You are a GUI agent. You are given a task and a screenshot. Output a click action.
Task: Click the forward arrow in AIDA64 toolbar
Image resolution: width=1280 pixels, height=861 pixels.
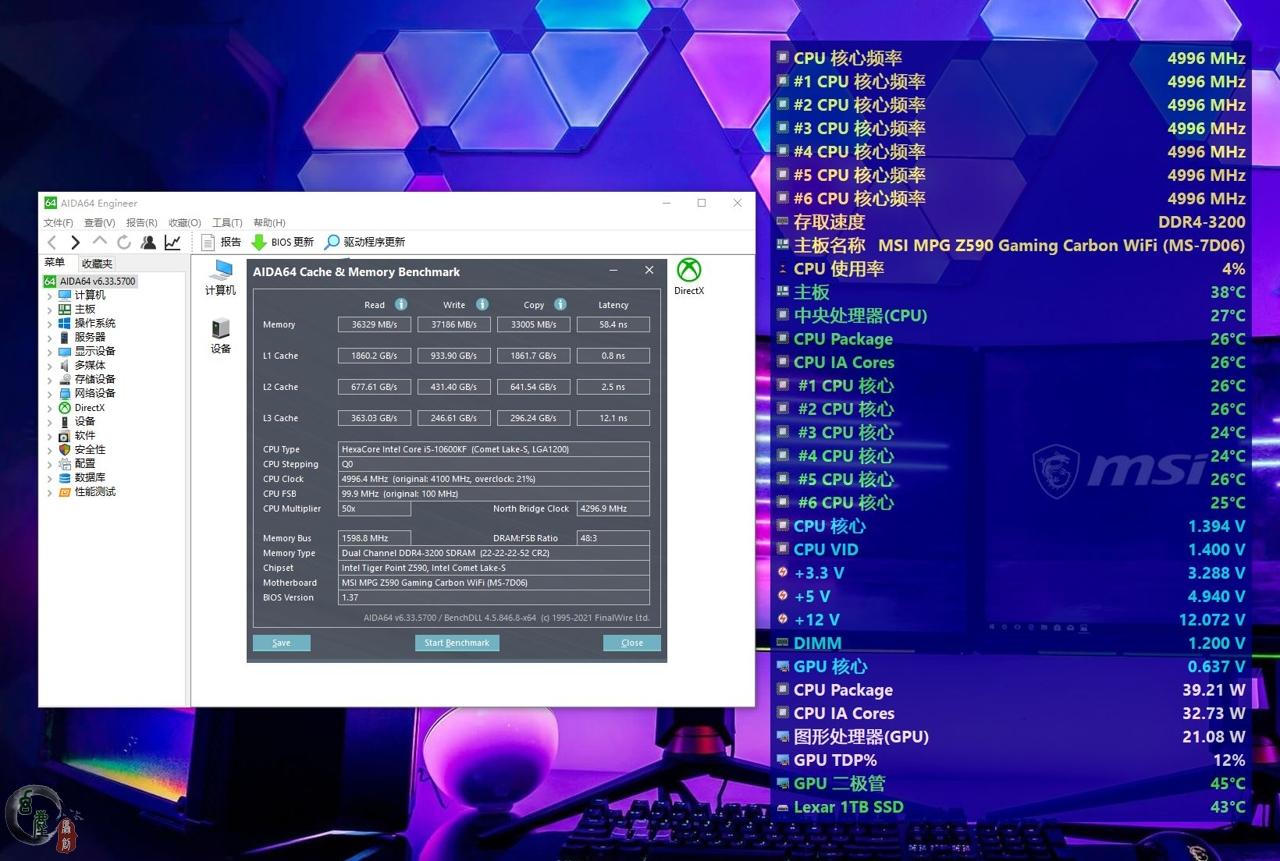pos(75,242)
